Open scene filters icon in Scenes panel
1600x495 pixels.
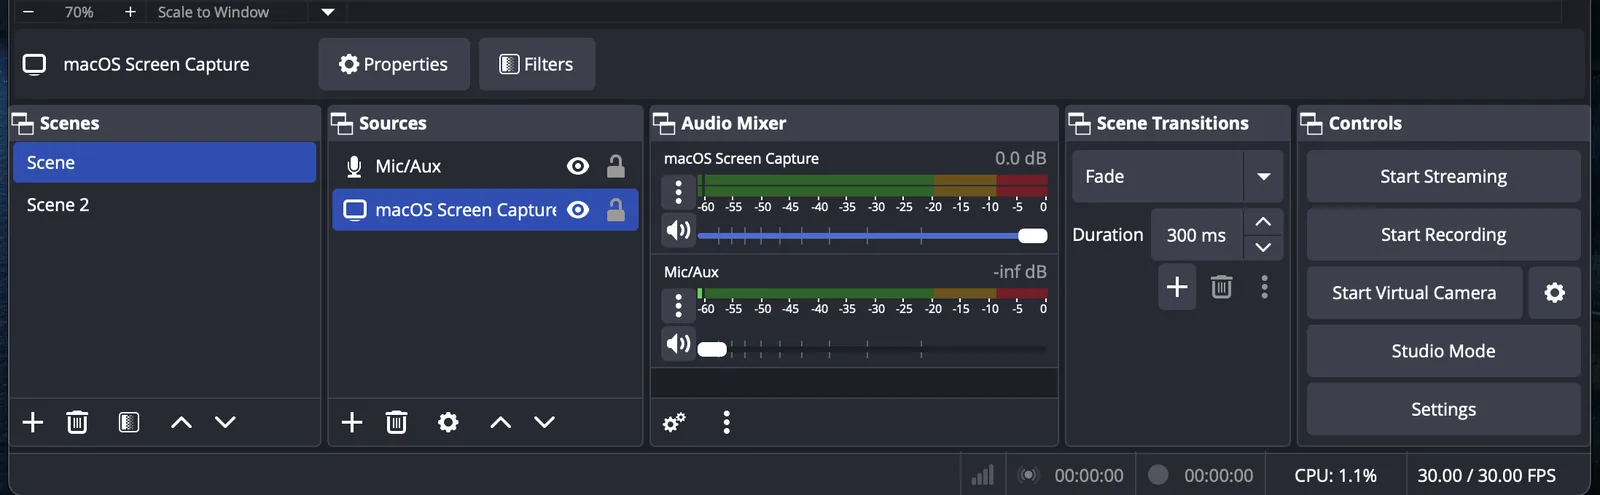click(129, 422)
